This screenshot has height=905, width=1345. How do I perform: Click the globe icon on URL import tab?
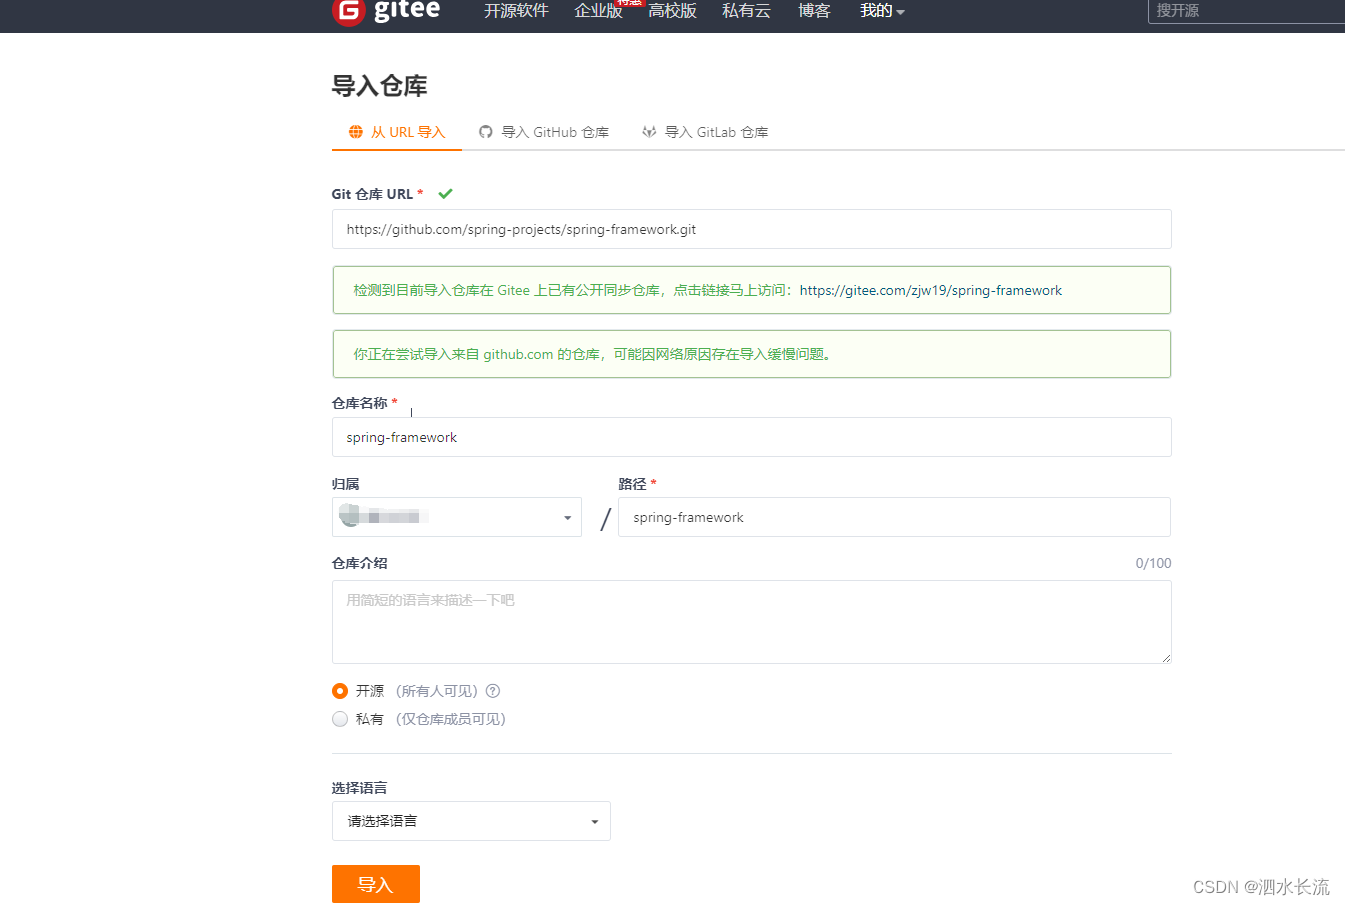click(x=356, y=132)
